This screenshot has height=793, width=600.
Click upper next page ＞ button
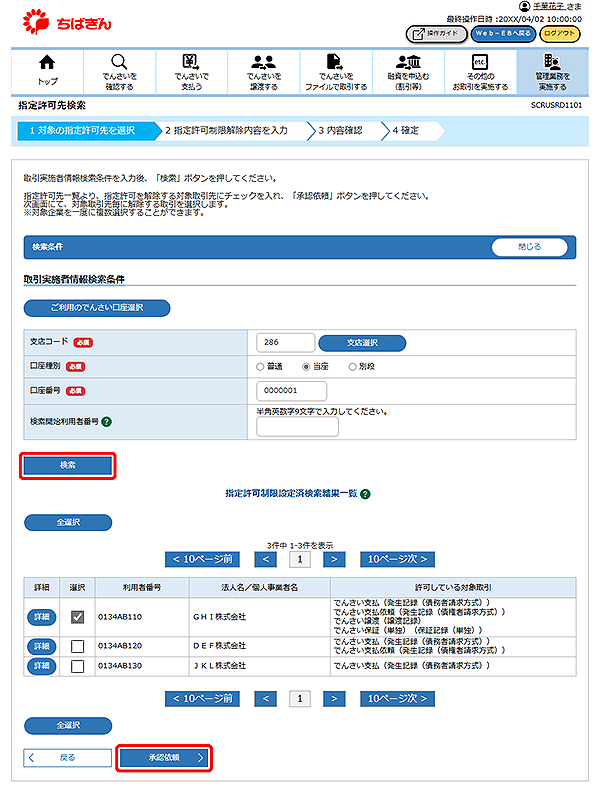click(334, 559)
